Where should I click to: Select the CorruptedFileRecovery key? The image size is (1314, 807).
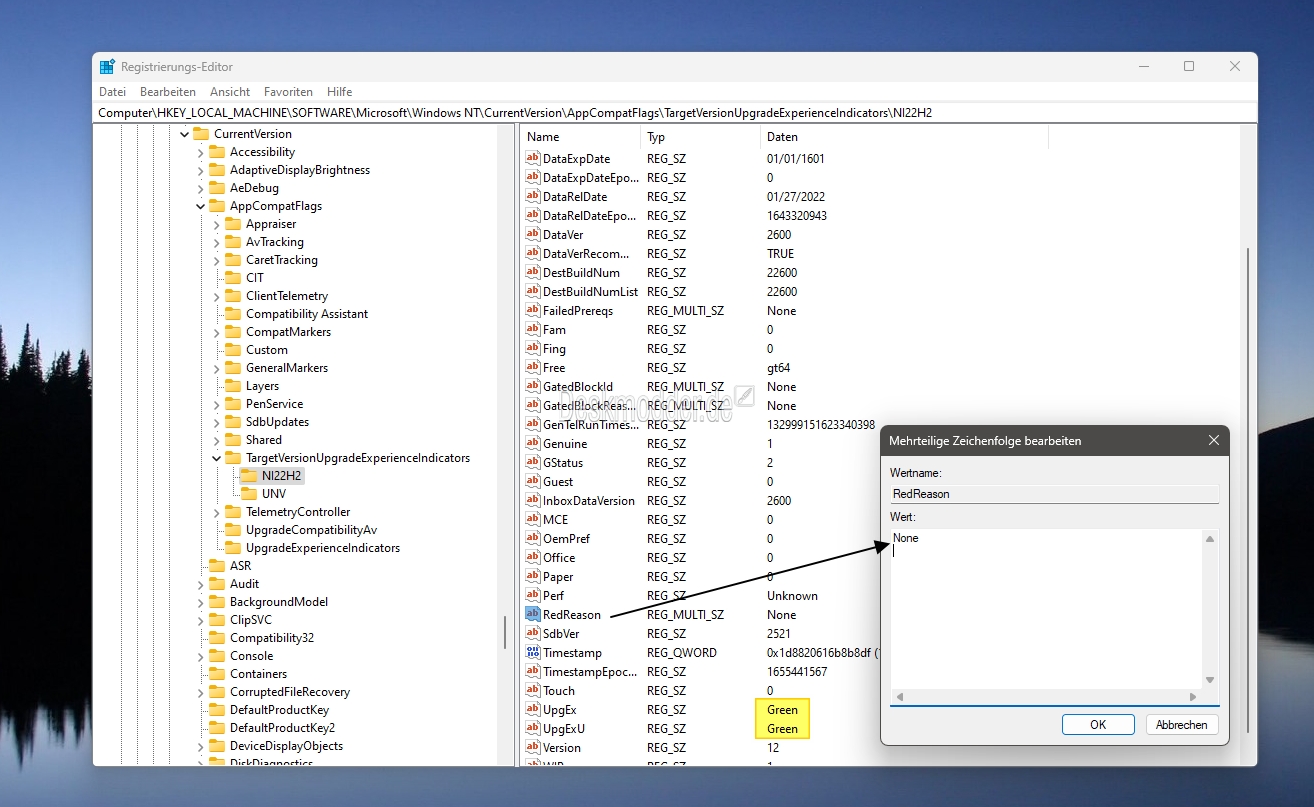[x=290, y=692]
